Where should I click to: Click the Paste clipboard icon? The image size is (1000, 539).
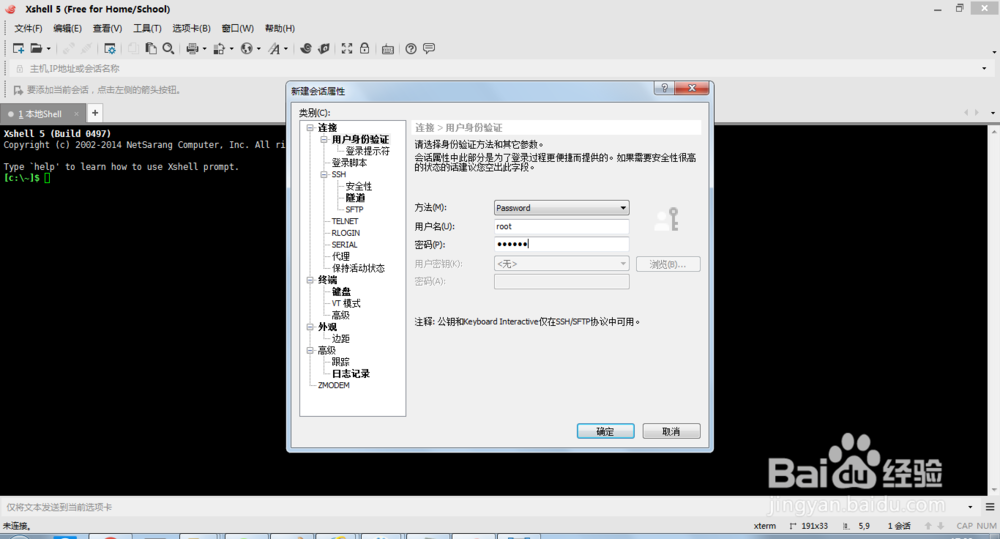click(151, 48)
